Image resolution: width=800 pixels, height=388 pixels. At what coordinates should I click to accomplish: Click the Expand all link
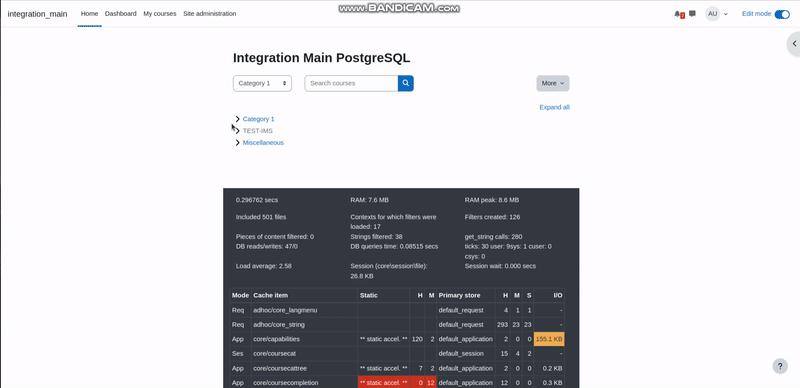(554, 107)
